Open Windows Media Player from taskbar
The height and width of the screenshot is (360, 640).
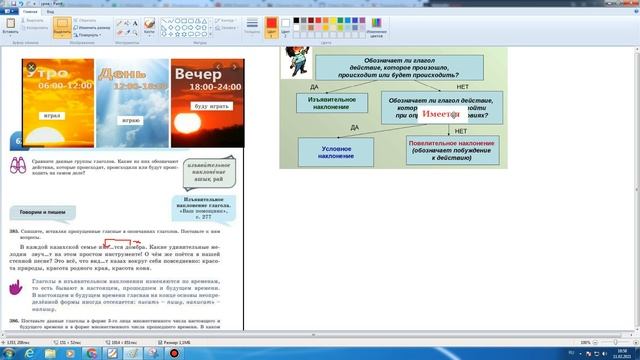coord(71,353)
